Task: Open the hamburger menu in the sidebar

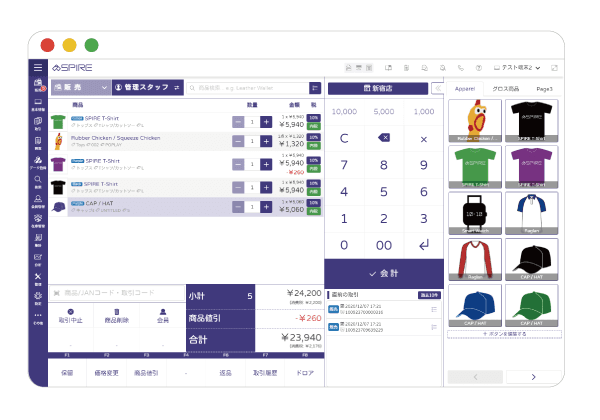Action: [37, 67]
